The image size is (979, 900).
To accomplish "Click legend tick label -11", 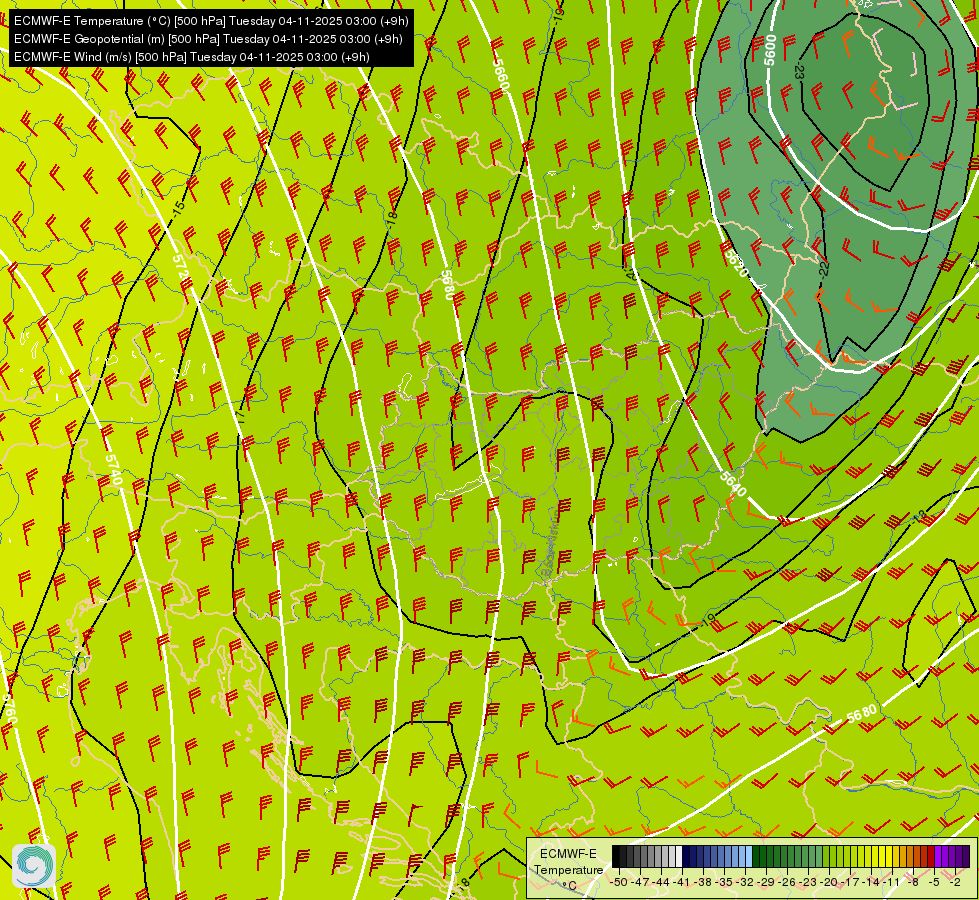I will coord(893,882).
